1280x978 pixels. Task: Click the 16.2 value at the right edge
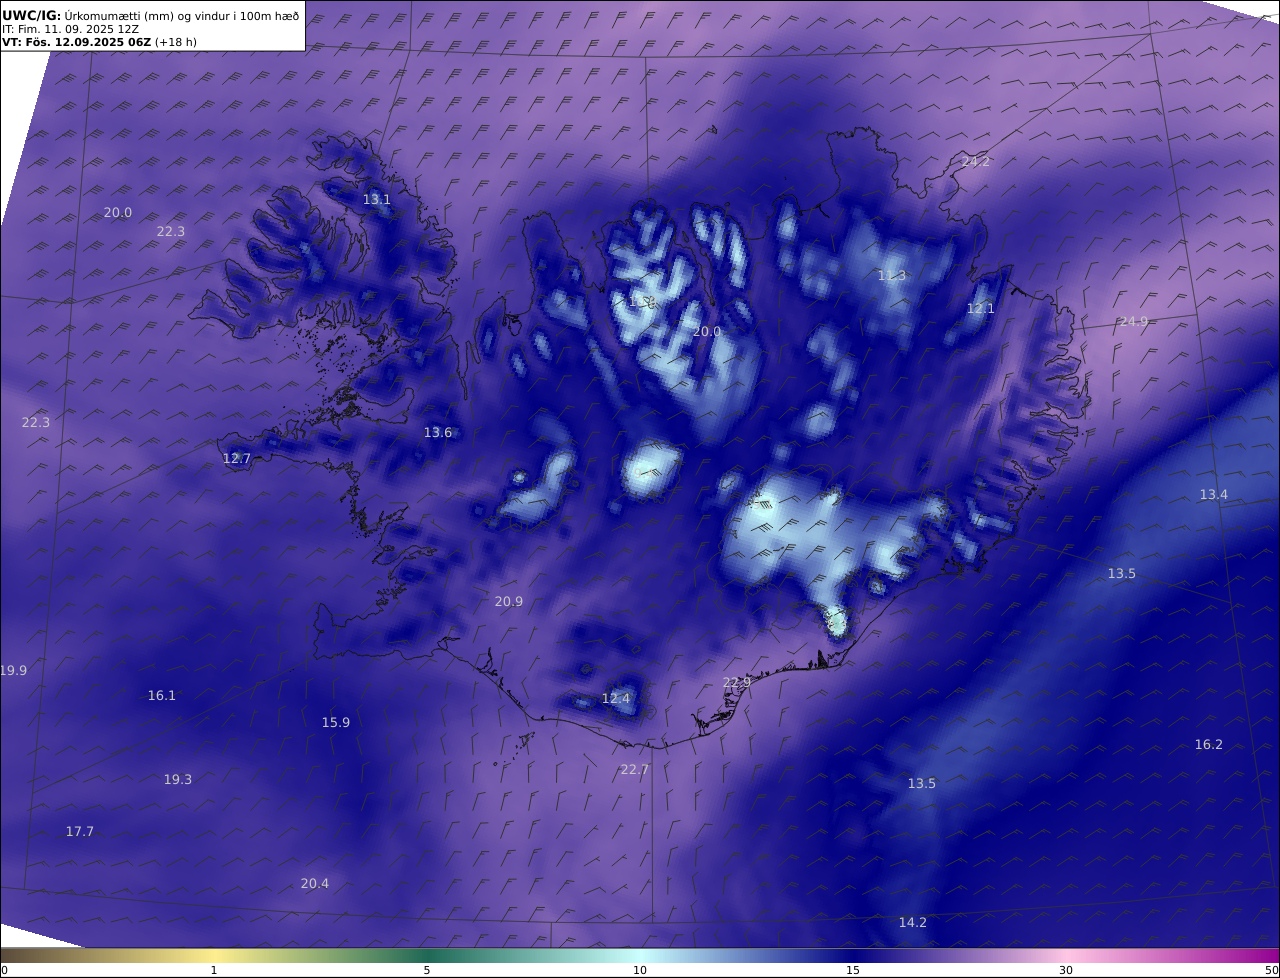coord(1209,744)
